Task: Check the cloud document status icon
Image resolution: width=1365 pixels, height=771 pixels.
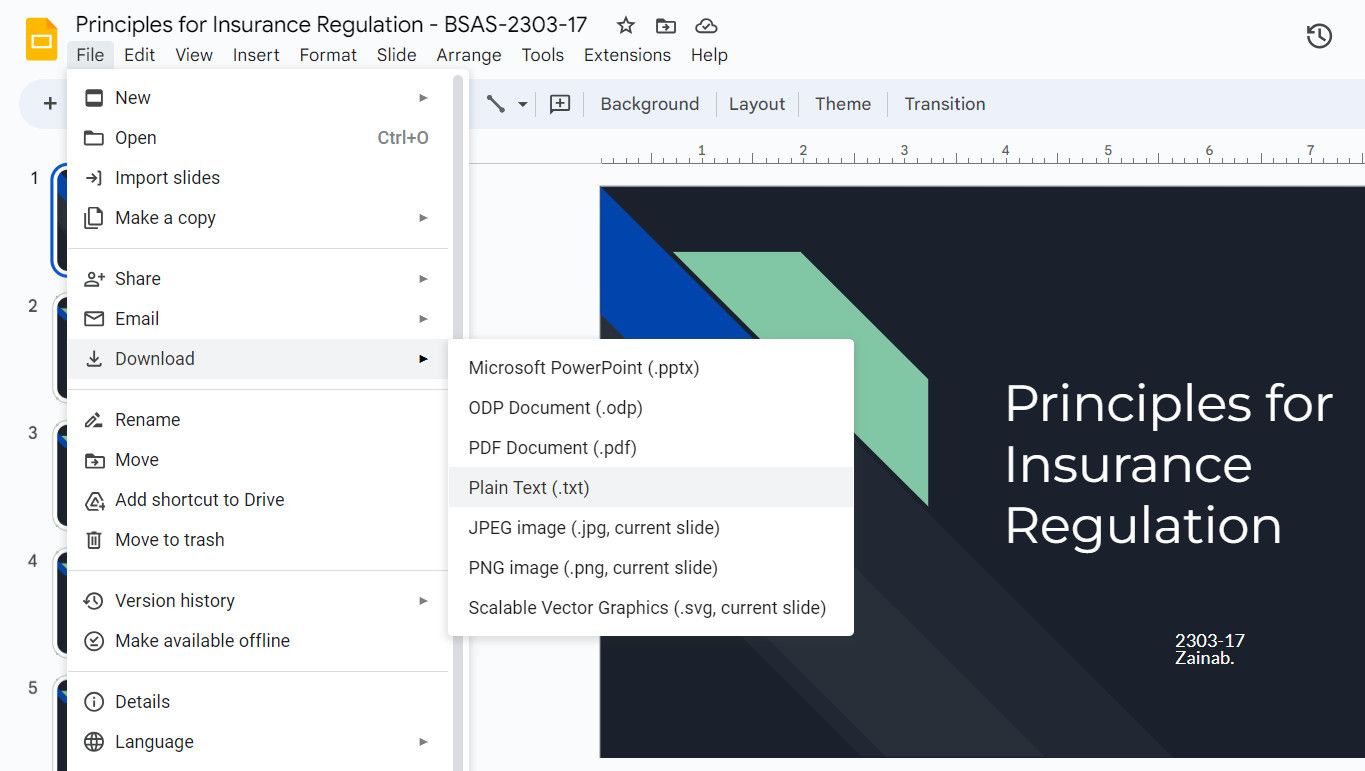Action: pyautogui.click(x=706, y=25)
